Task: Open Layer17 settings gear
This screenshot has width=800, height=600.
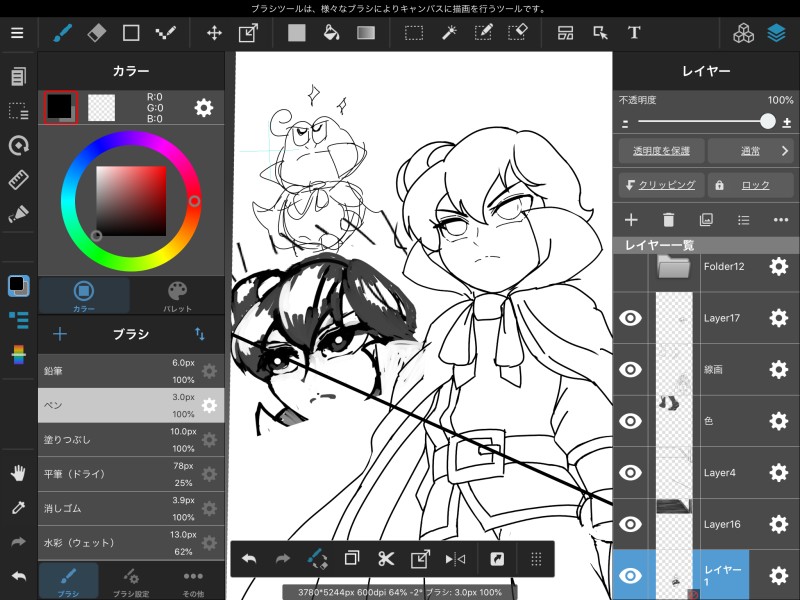Action: point(779,318)
